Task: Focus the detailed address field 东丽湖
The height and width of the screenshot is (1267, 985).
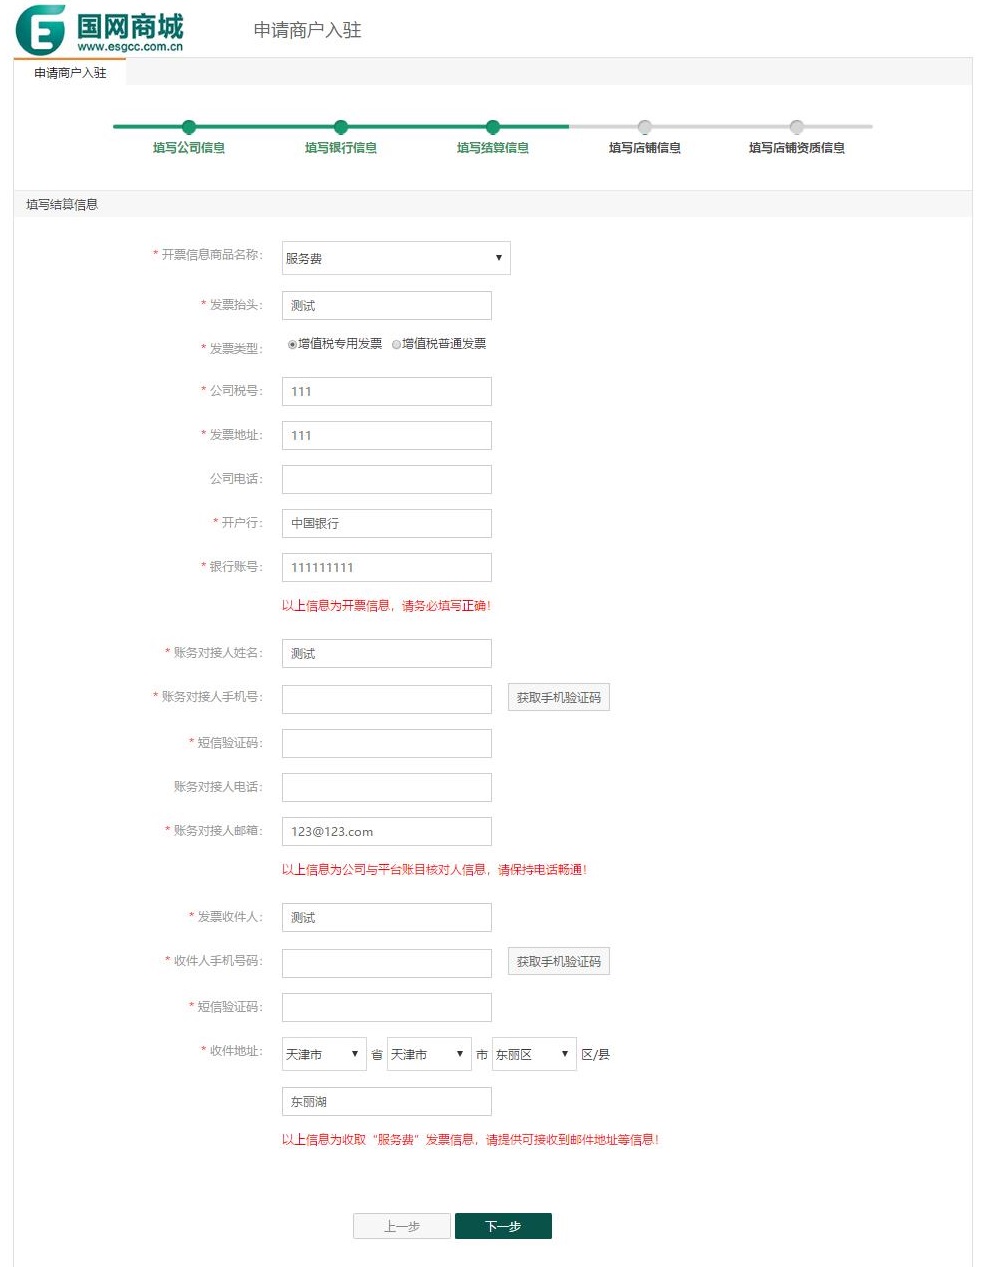Action: click(387, 1101)
